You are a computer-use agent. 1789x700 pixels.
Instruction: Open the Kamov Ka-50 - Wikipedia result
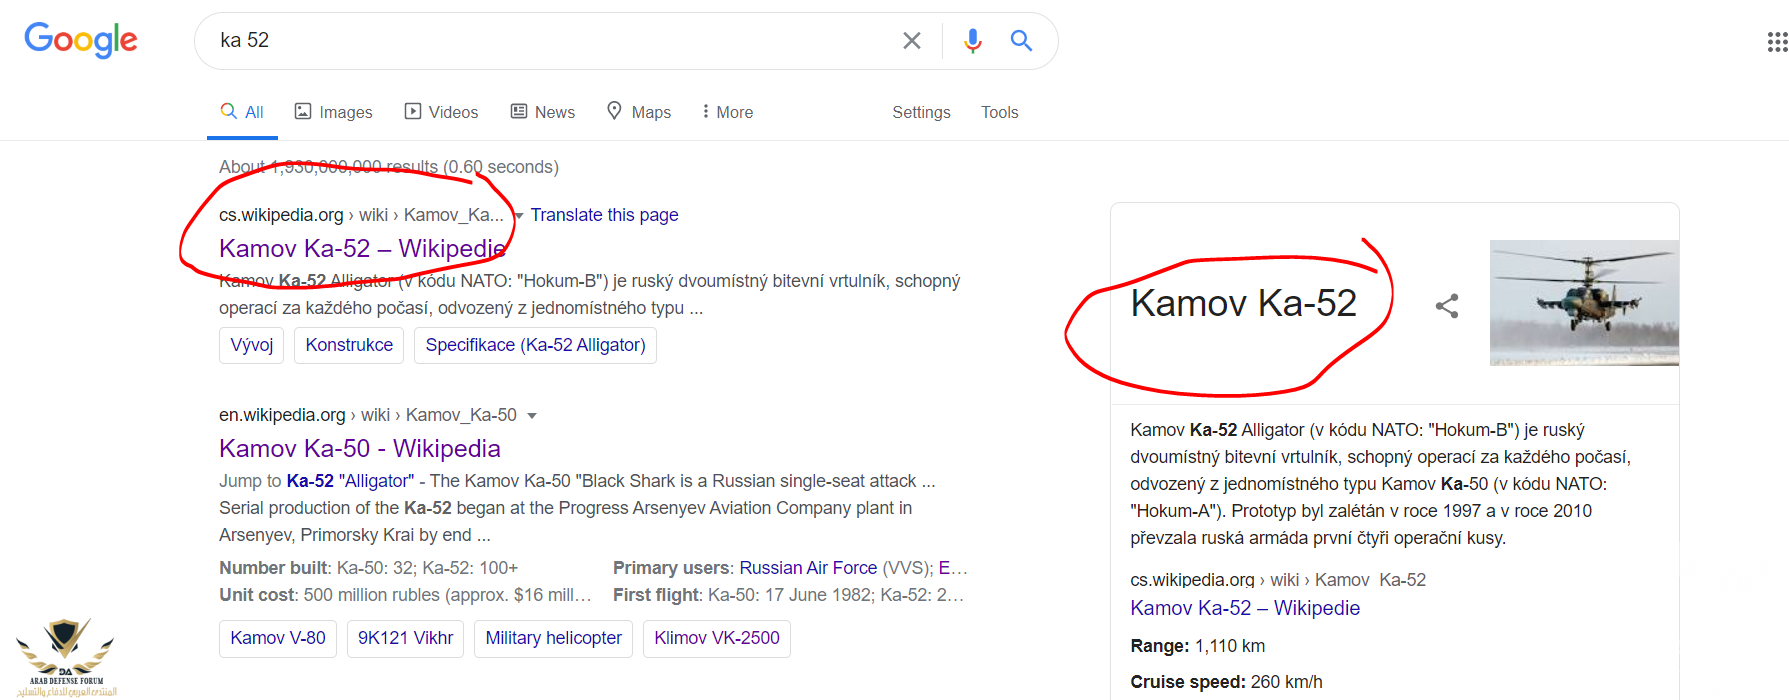(x=359, y=448)
